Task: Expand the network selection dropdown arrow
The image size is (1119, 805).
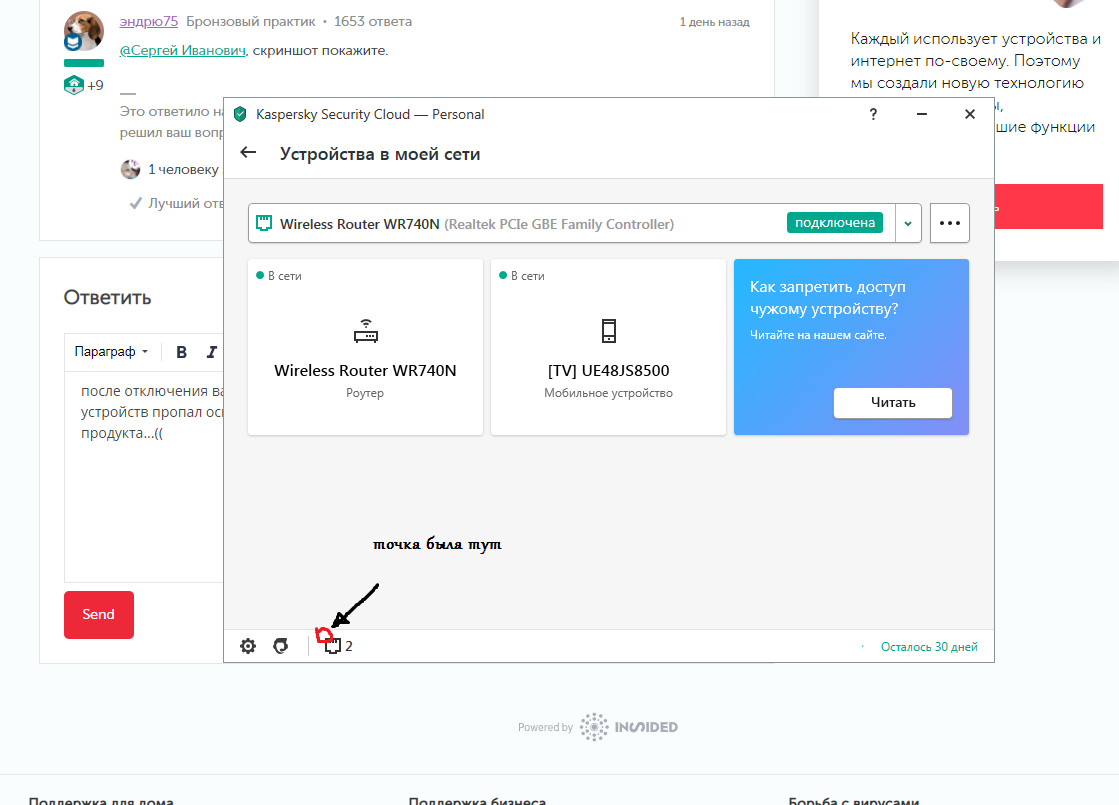Action: (908, 223)
